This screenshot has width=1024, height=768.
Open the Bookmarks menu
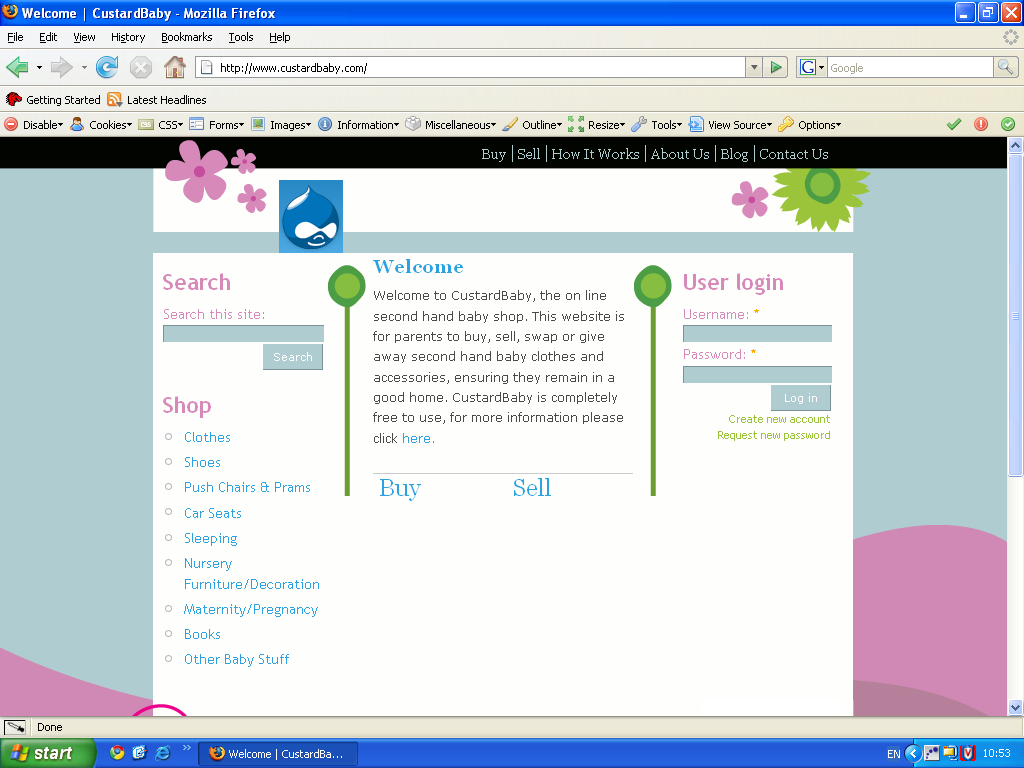pos(187,37)
